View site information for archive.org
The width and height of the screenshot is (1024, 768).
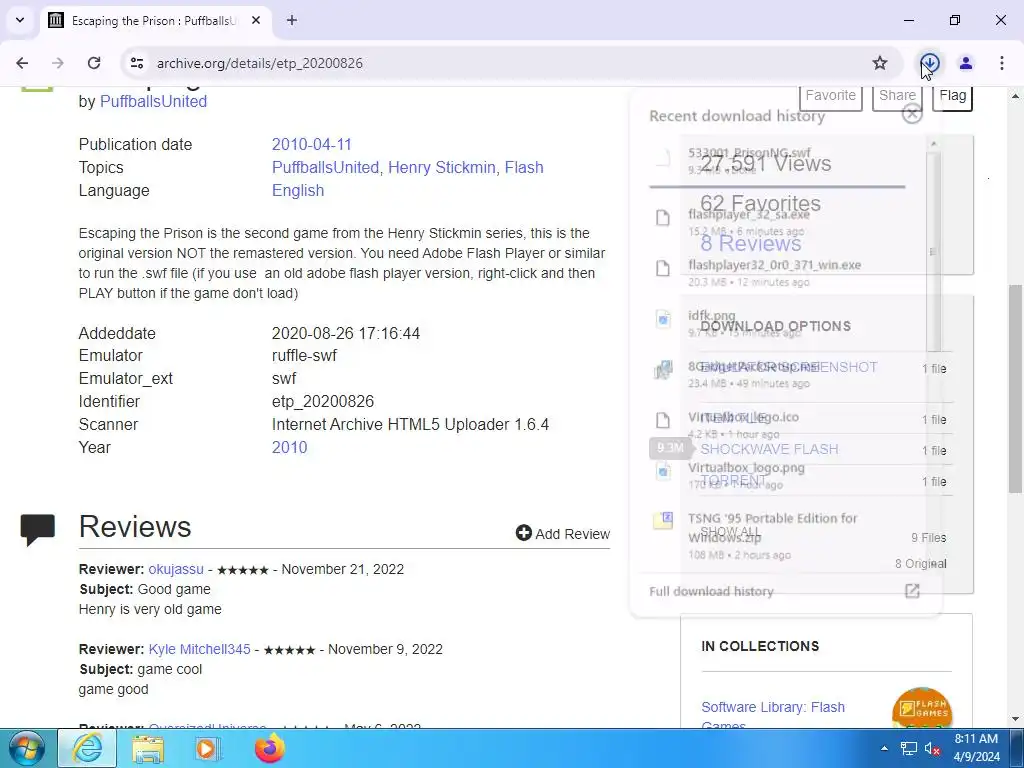pos(136,63)
